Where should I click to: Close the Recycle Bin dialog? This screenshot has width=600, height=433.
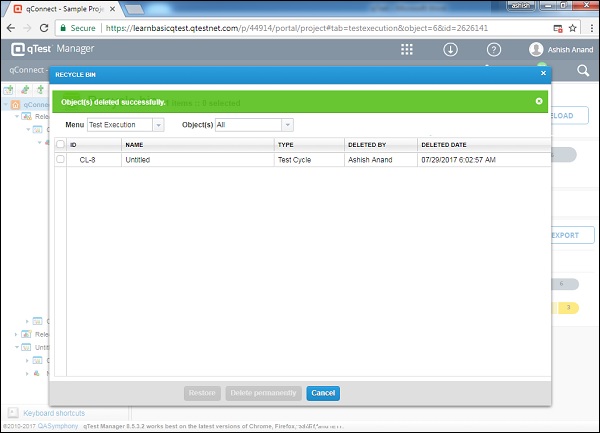(543, 73)
